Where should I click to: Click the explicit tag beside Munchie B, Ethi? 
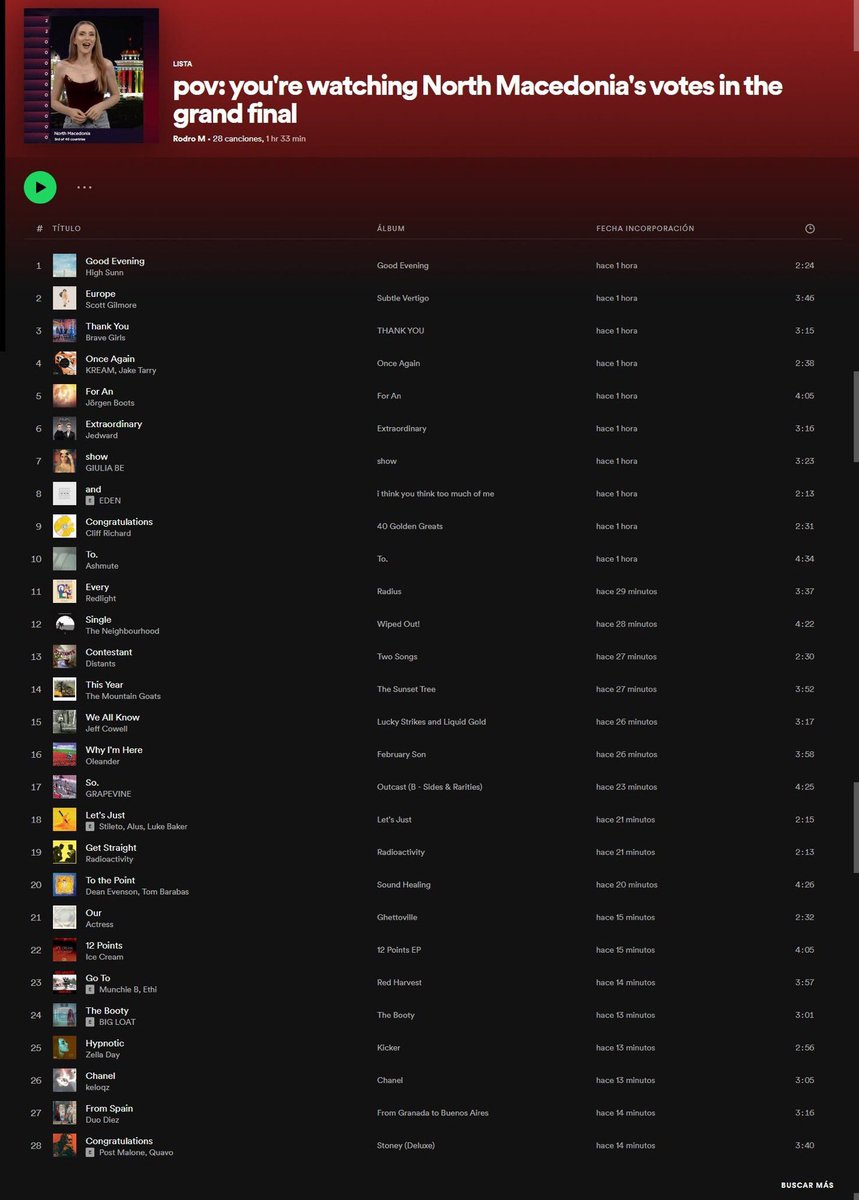click(x=90, y=990)
